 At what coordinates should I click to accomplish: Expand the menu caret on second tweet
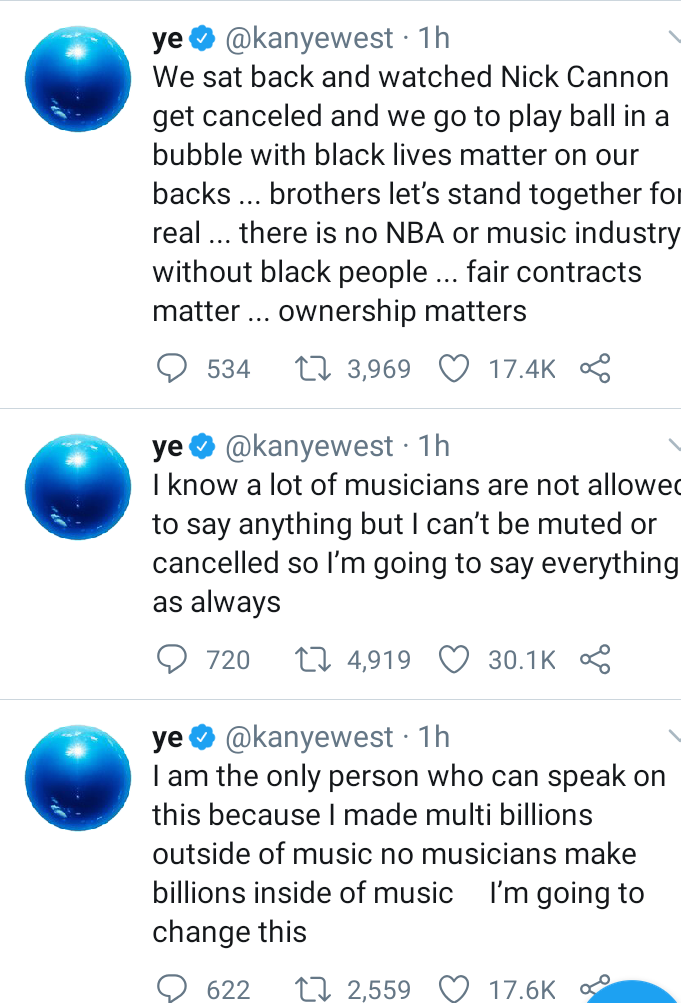click(673, 444)
